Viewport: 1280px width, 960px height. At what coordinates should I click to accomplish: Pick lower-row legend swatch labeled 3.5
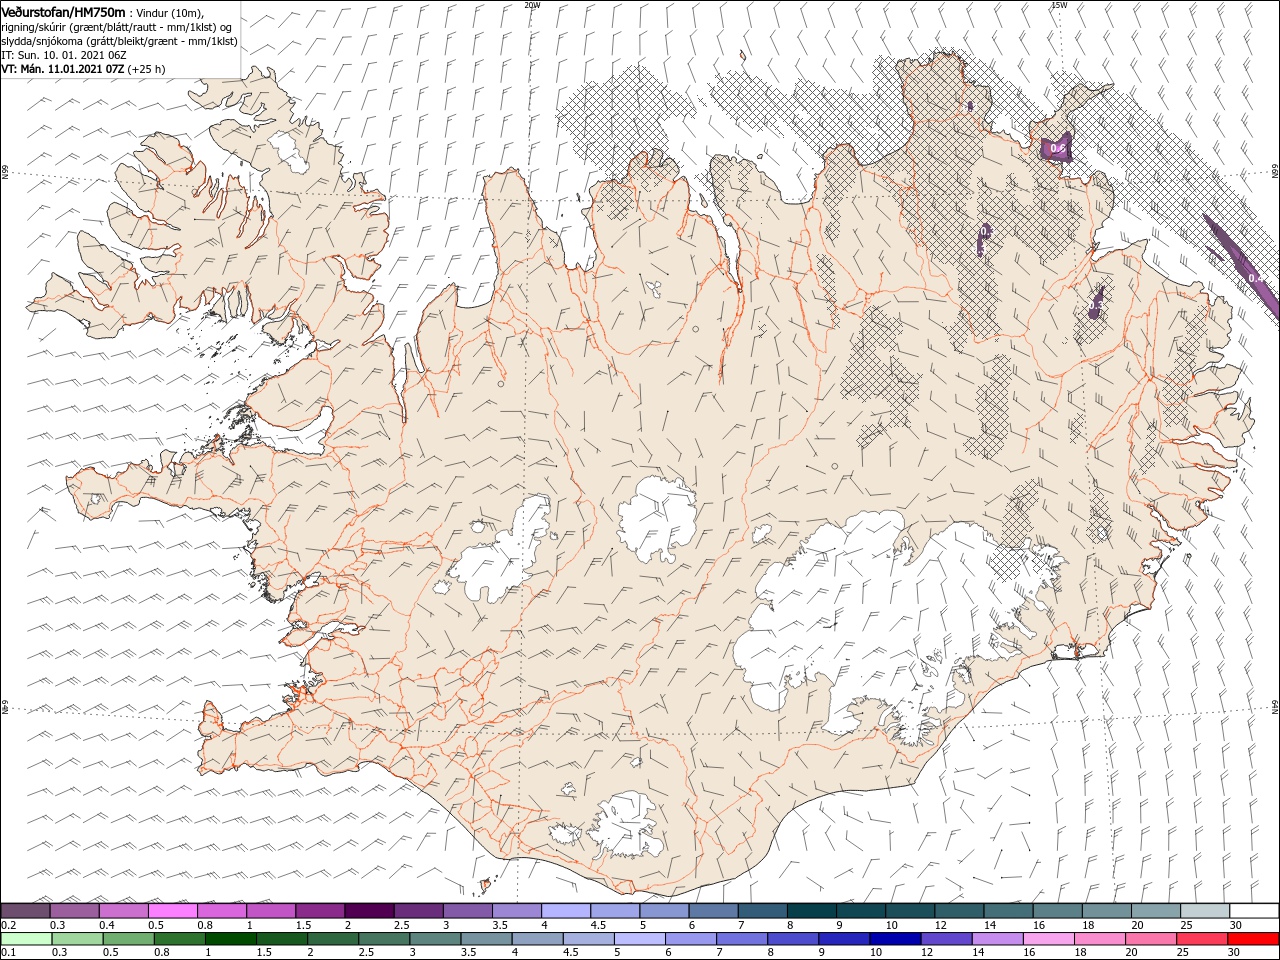486,939
